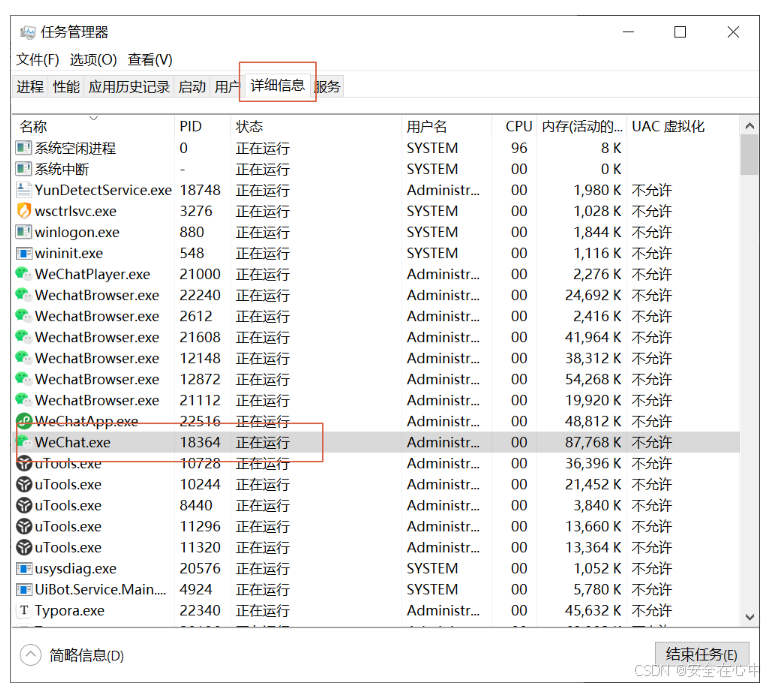Click memory value 87,768 K
Viewport: 768px width, 684px height.
[x=593, y=442]
